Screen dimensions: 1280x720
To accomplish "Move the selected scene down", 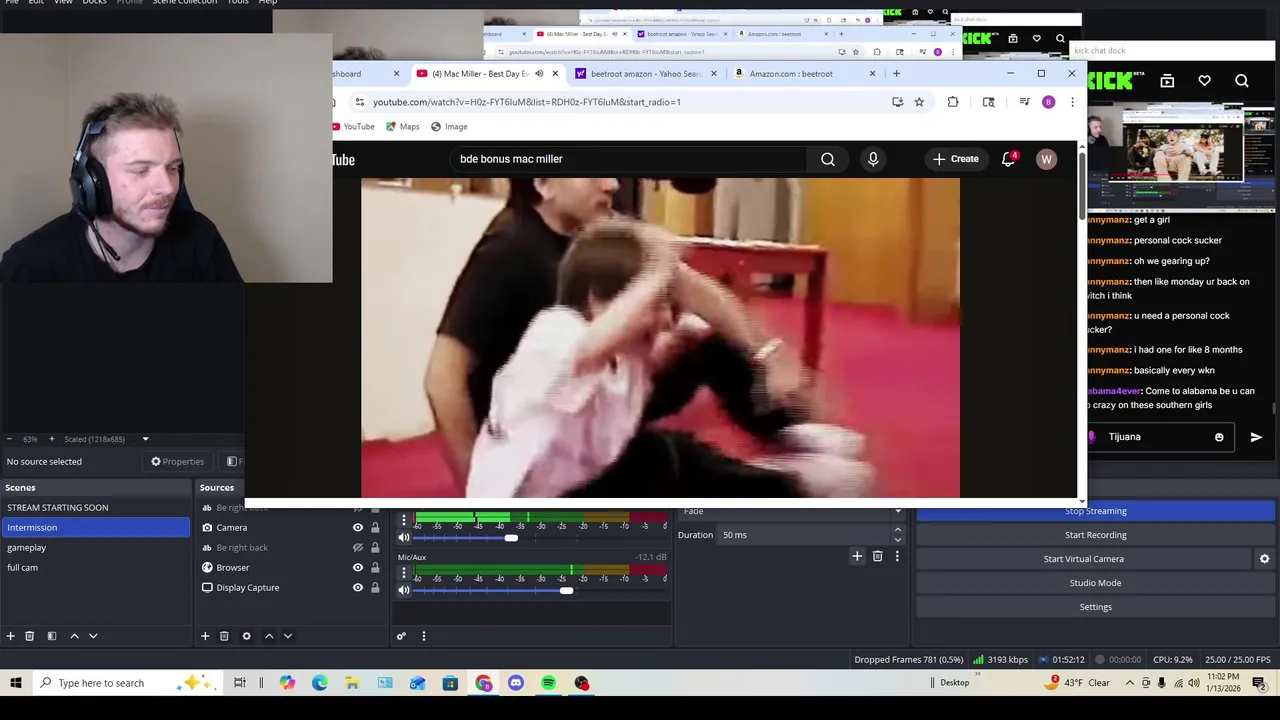I will pos(93,636).
